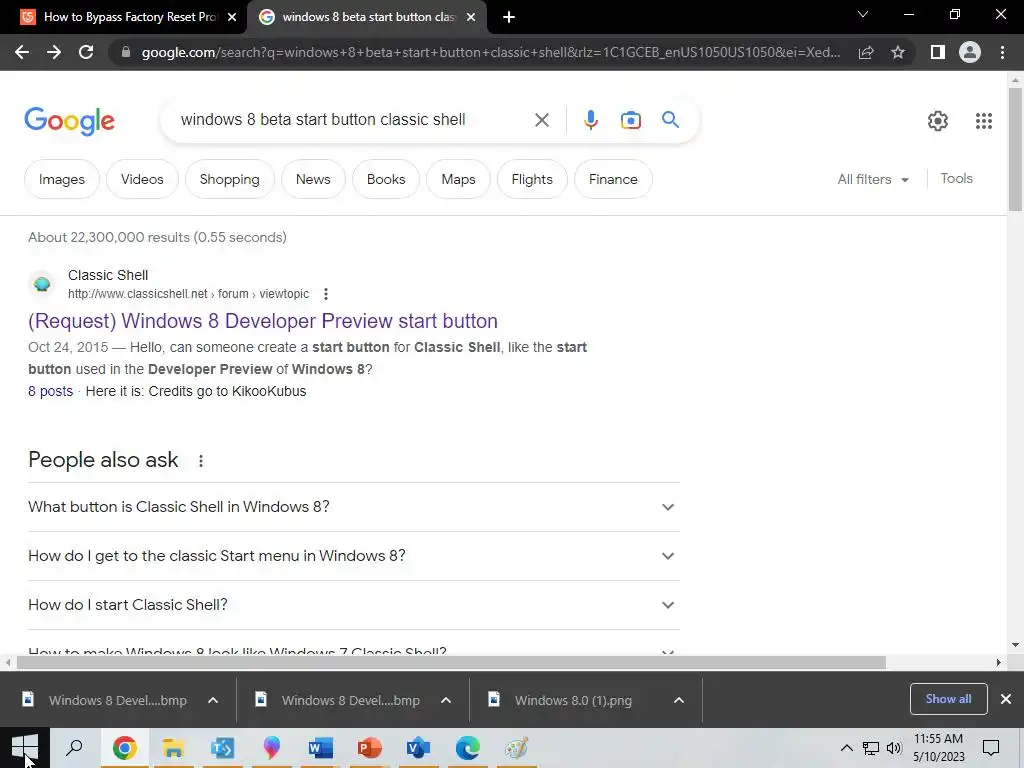The image size is (1024, 768).
Task: Select the windows 8 beta start button tab
Action: click(x=366, y=18)
